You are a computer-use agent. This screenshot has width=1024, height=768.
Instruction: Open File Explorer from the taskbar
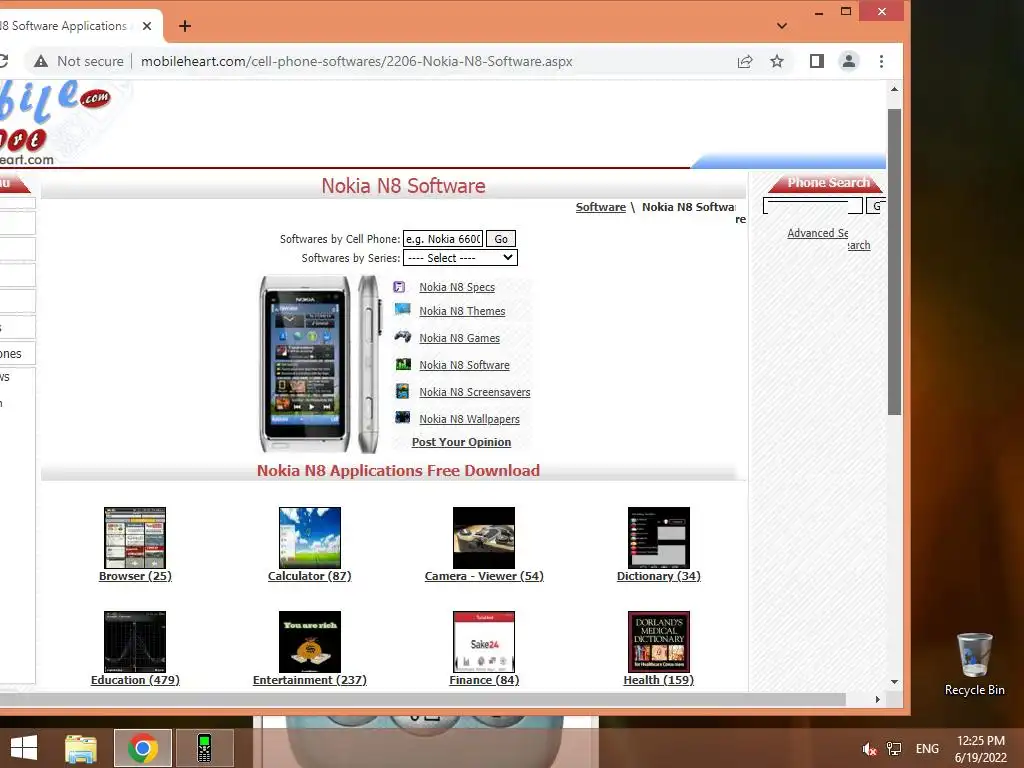tap(81, 748)
